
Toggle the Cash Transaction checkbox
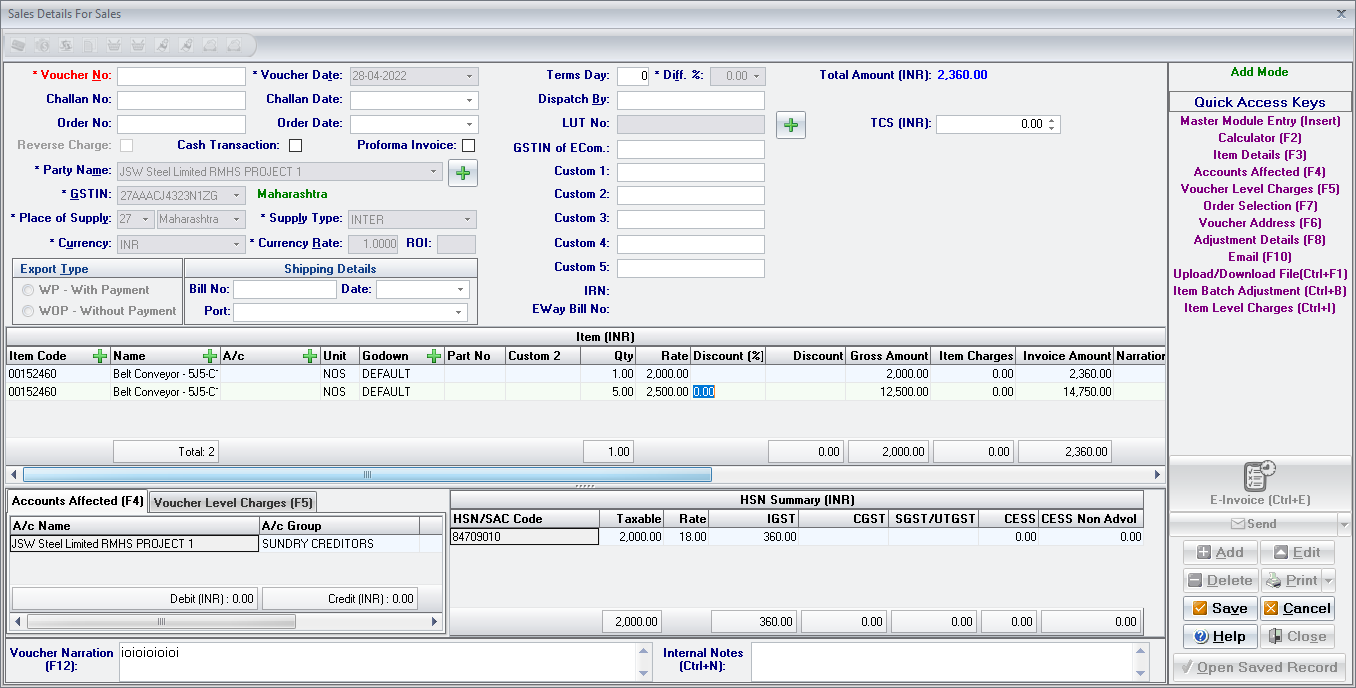point(296,146)
